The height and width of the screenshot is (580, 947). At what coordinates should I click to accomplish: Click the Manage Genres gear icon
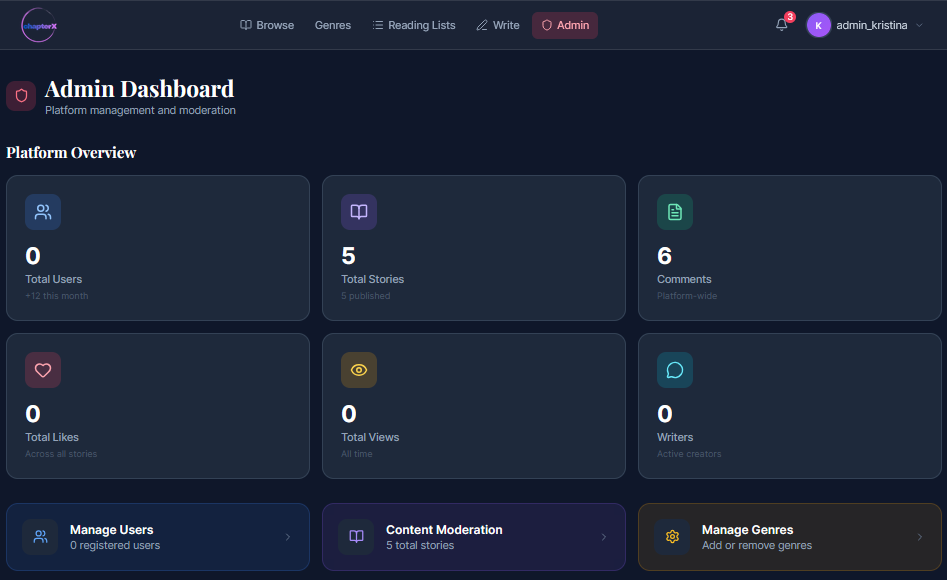672,537
